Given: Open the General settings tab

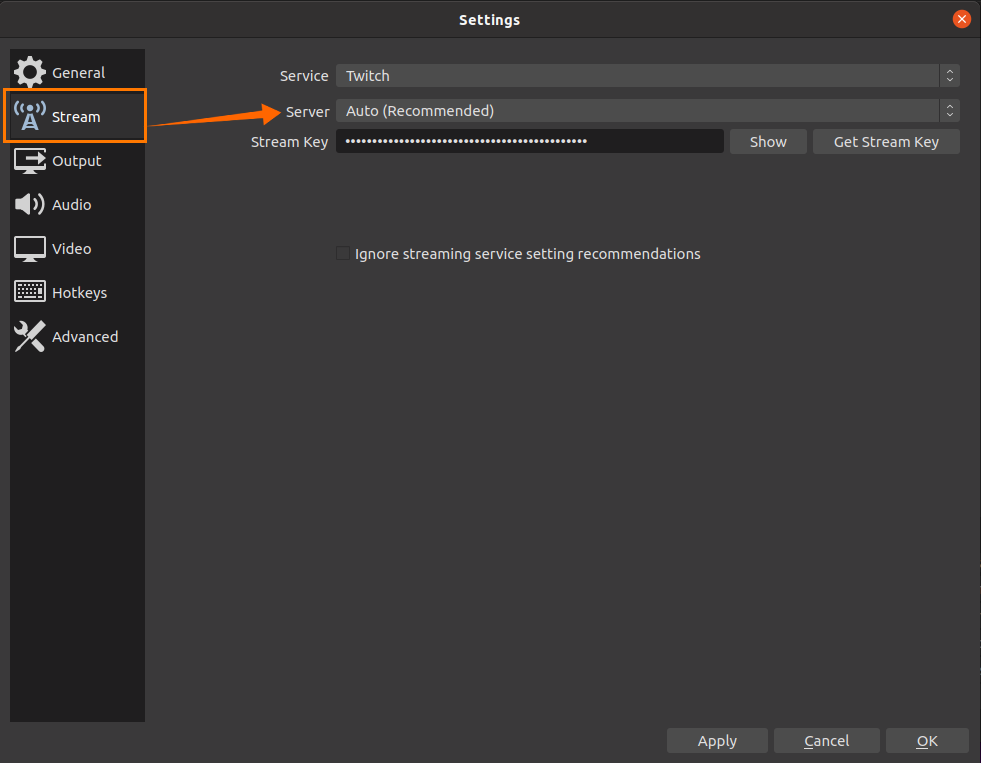Looking at the screenshot, I should pos(78,73).
